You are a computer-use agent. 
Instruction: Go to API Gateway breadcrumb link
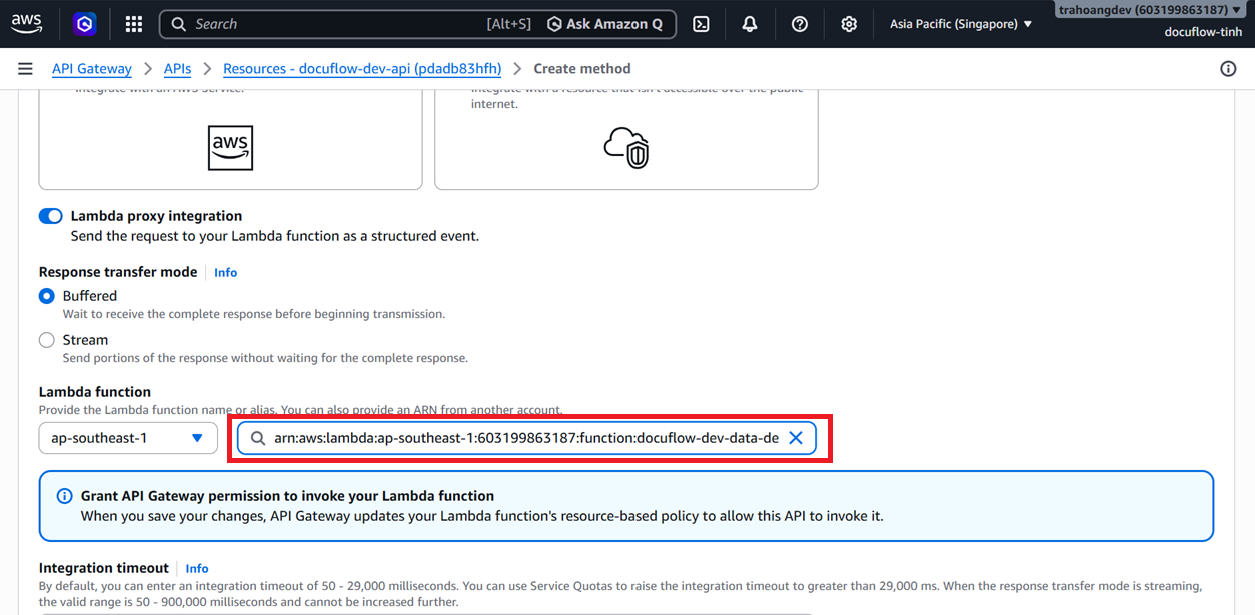click(92, 68)
